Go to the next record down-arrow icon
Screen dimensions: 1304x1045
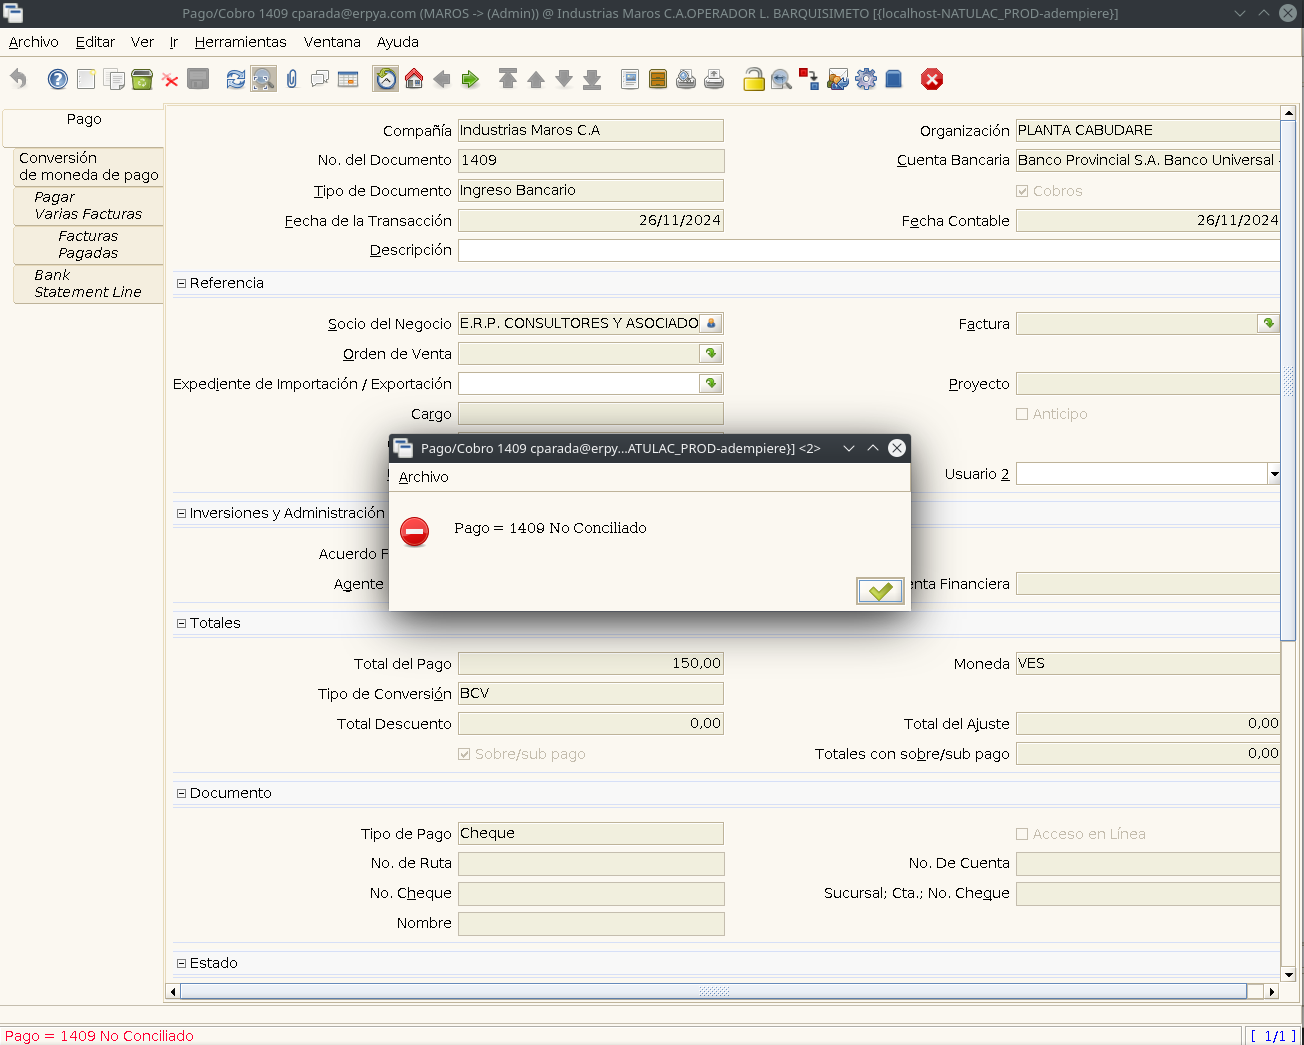tap(564, 79)
